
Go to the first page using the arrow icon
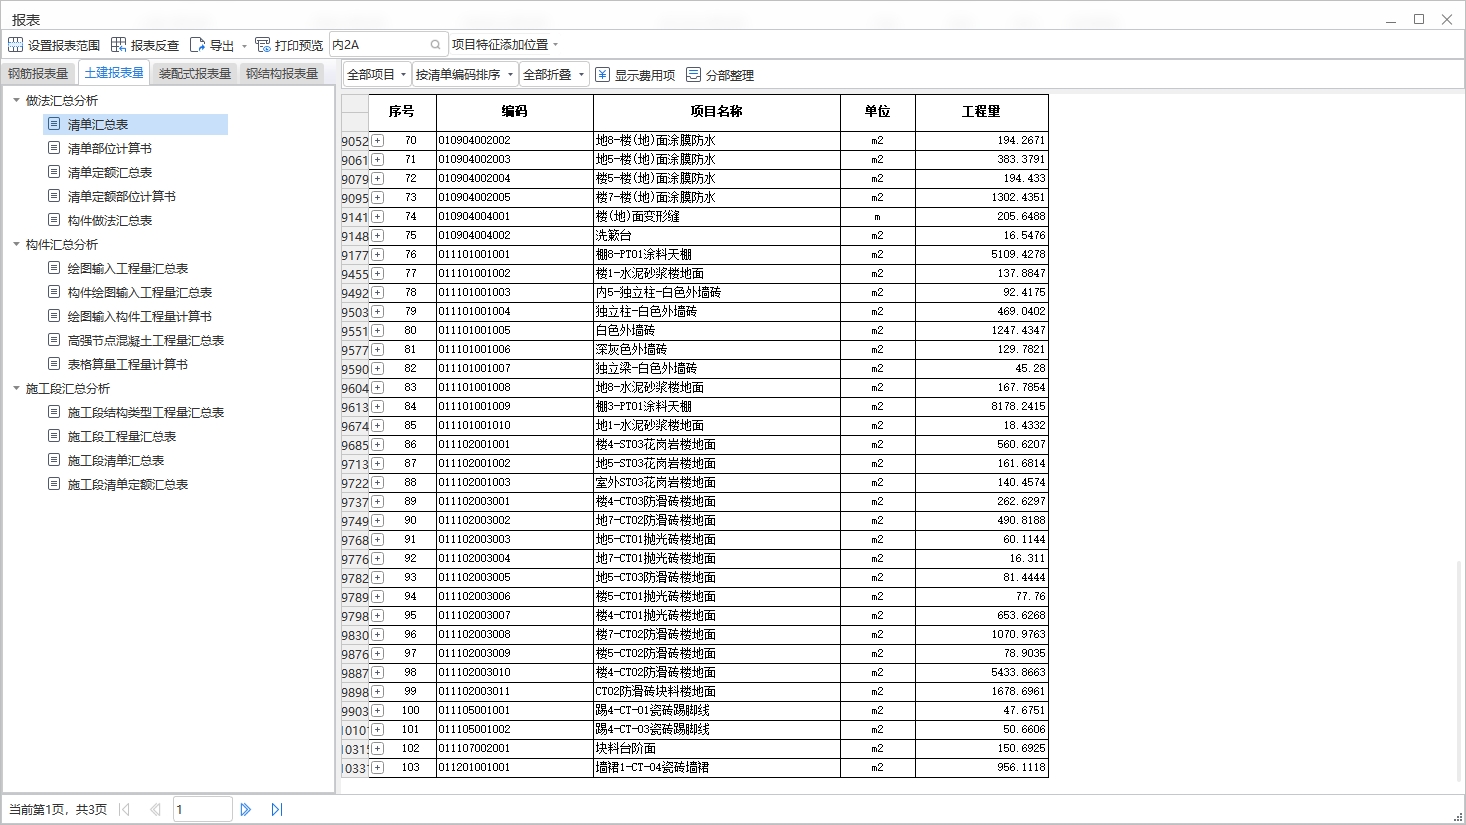(124, 809)
